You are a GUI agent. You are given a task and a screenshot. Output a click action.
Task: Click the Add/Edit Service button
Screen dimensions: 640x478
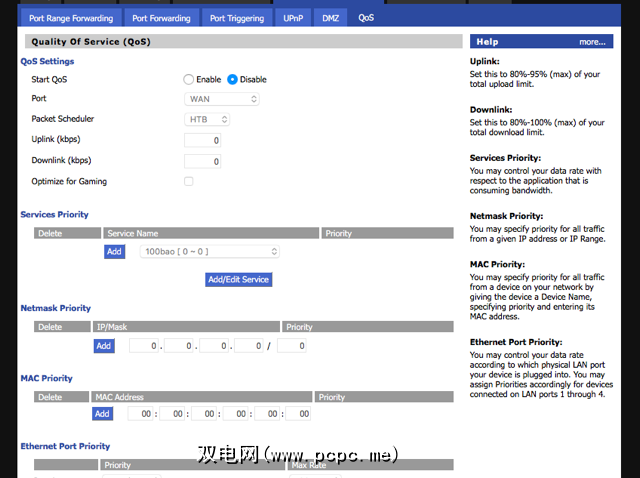click(238, 280)
